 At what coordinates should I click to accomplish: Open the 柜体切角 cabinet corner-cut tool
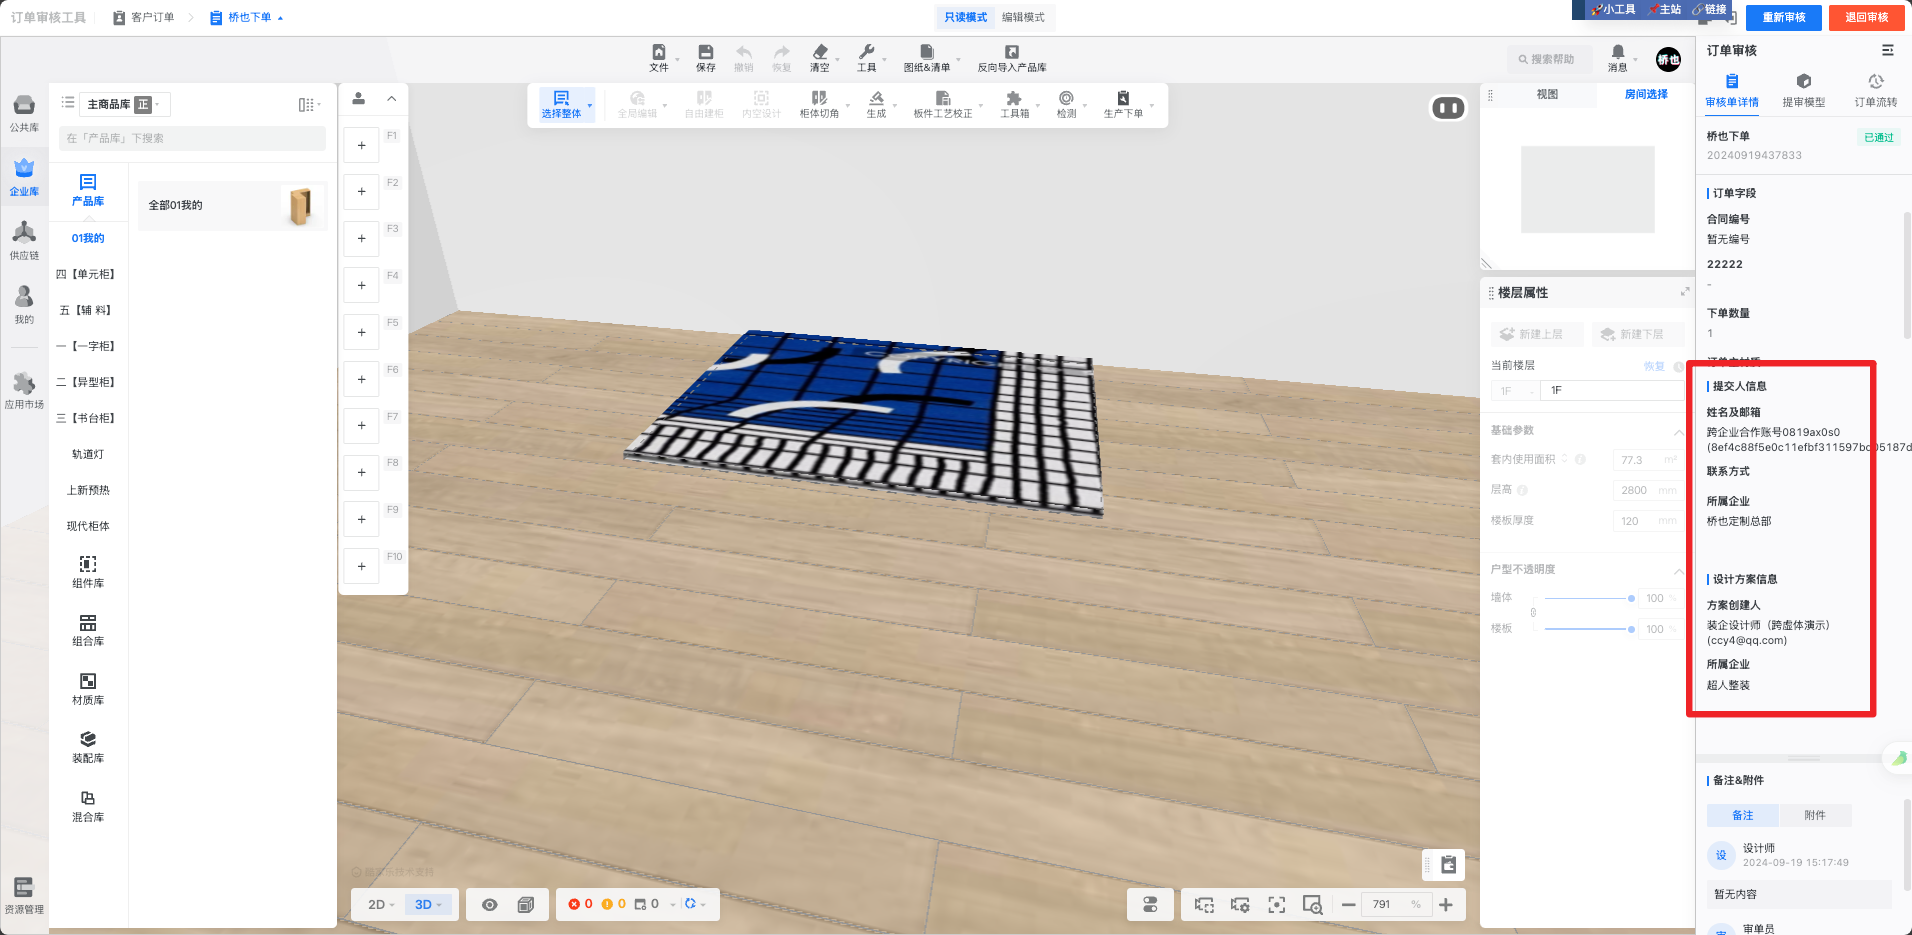click(x=819, y=104)
